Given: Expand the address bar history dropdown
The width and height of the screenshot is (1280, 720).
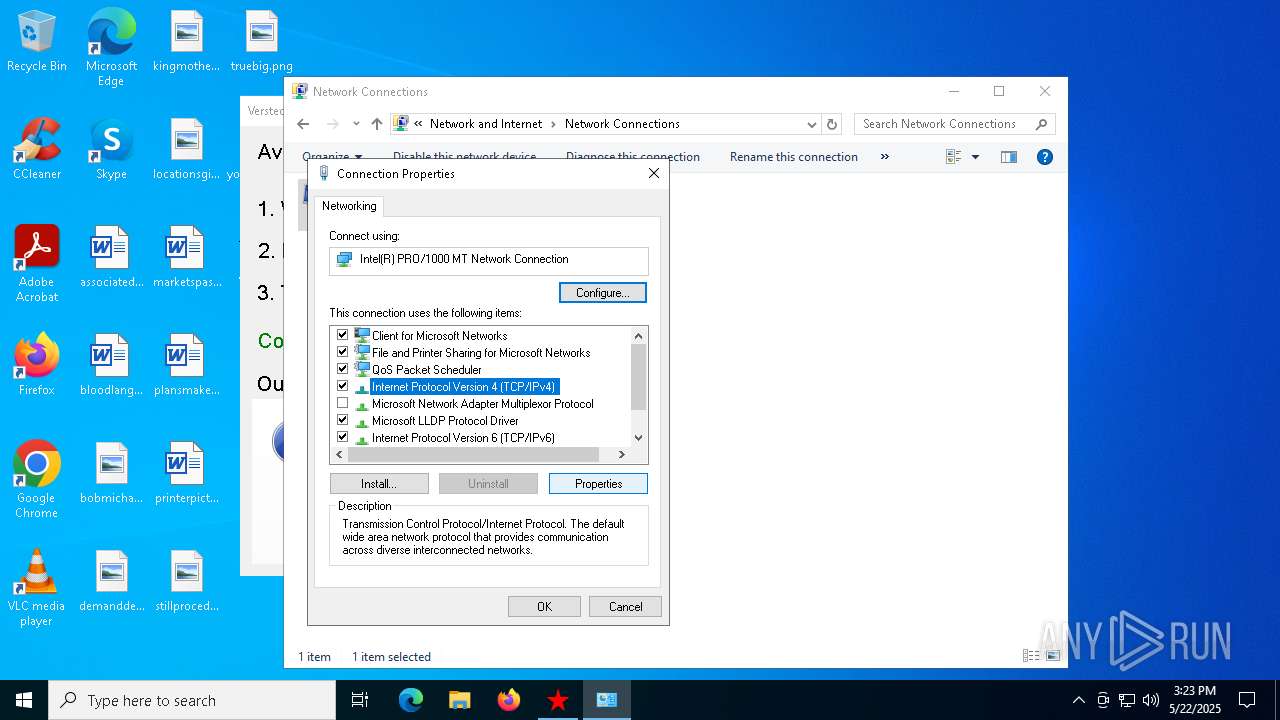Looking at the screenshot, I should point(812,124).
